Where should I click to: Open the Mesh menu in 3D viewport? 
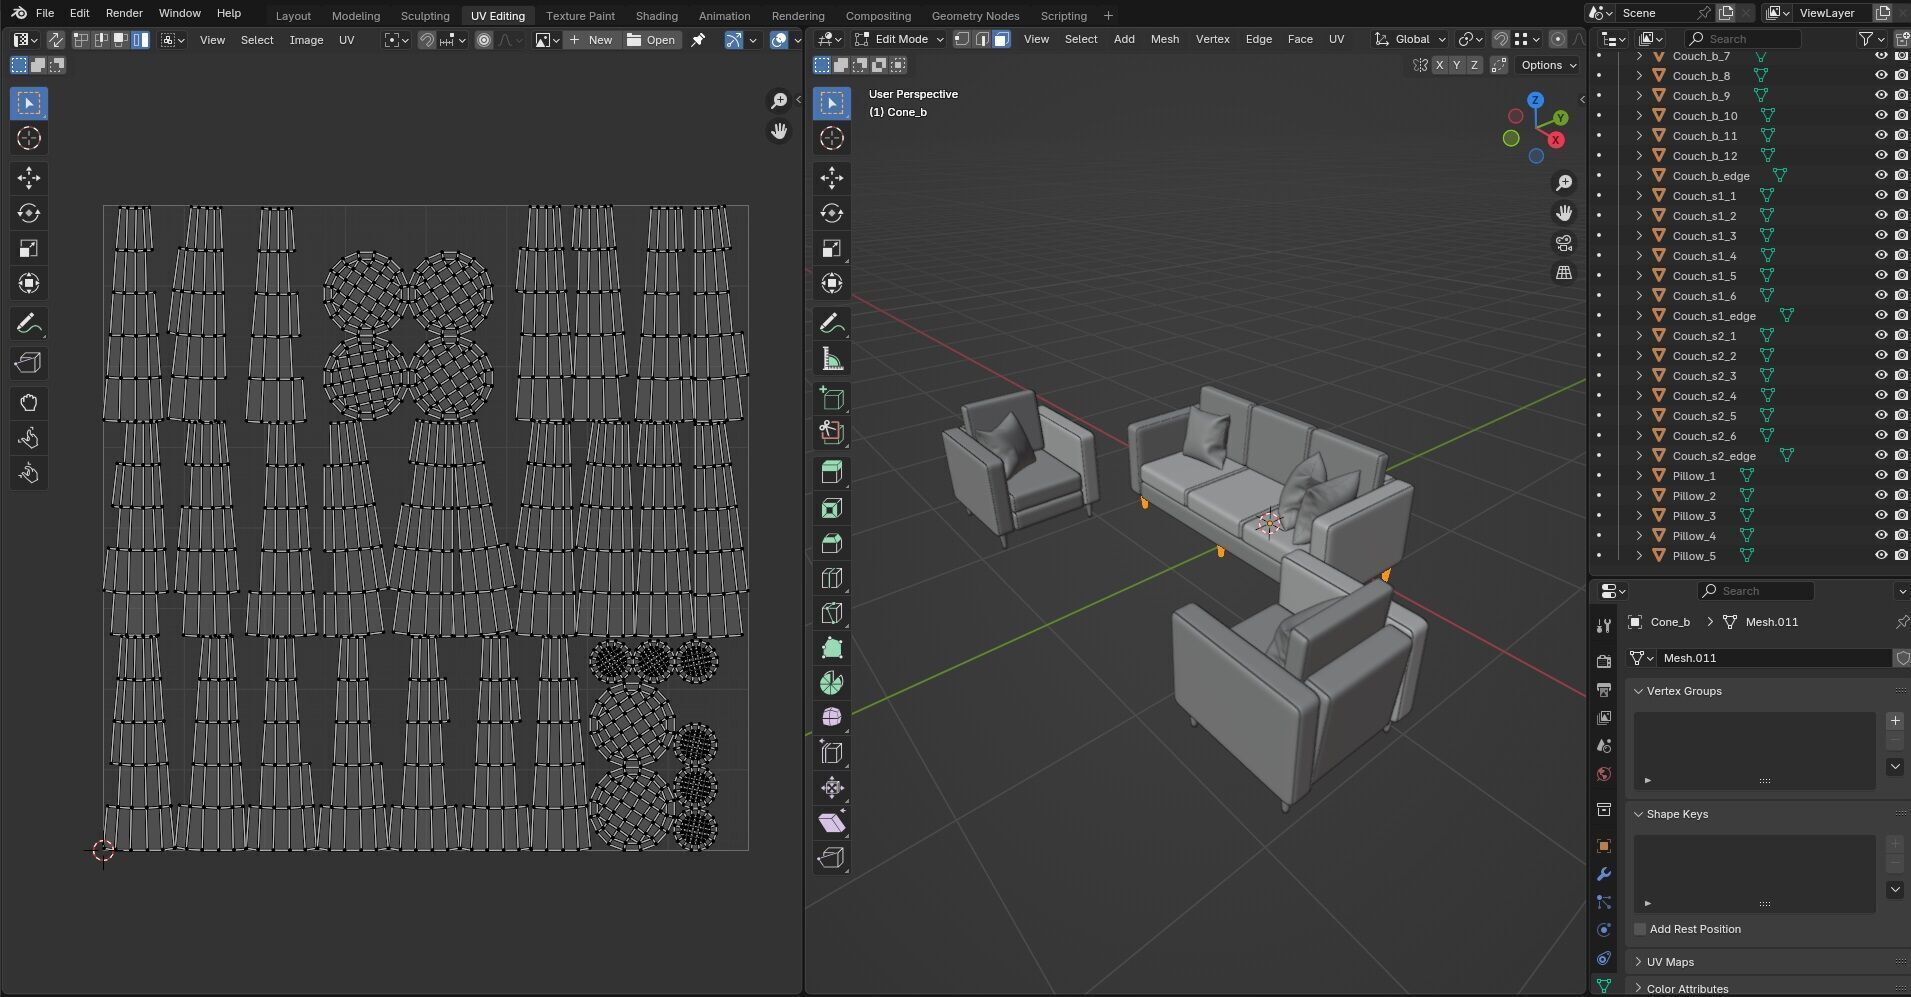point(1164,39)
